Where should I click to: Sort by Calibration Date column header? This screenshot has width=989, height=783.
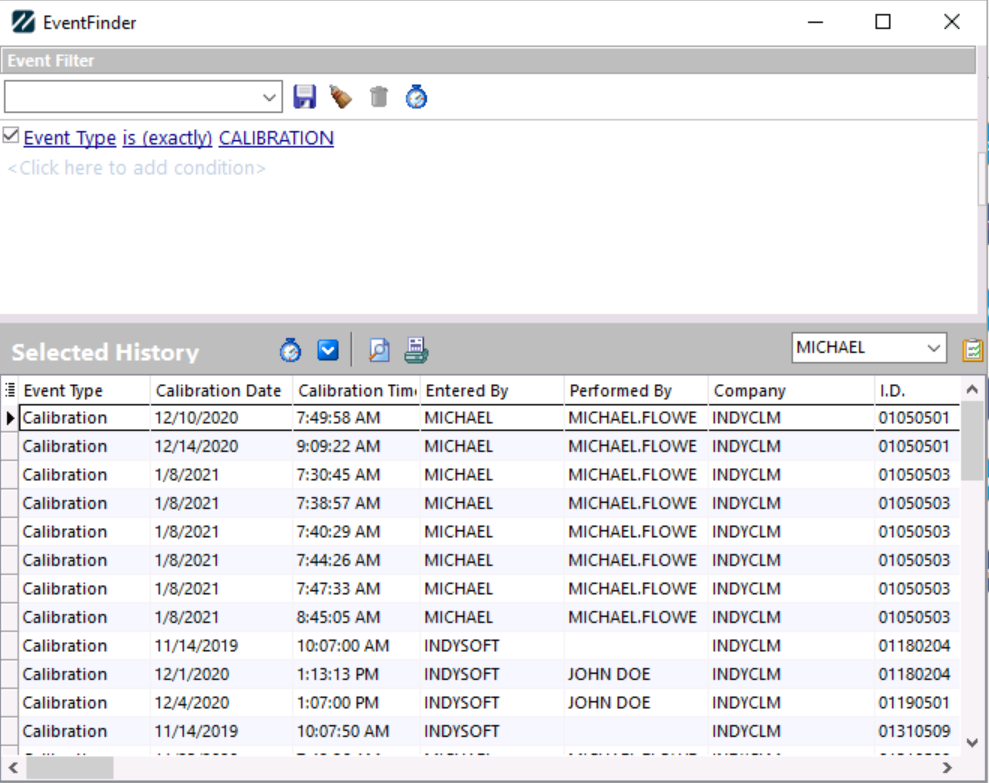pyautogui.click(x=219, y=390)
